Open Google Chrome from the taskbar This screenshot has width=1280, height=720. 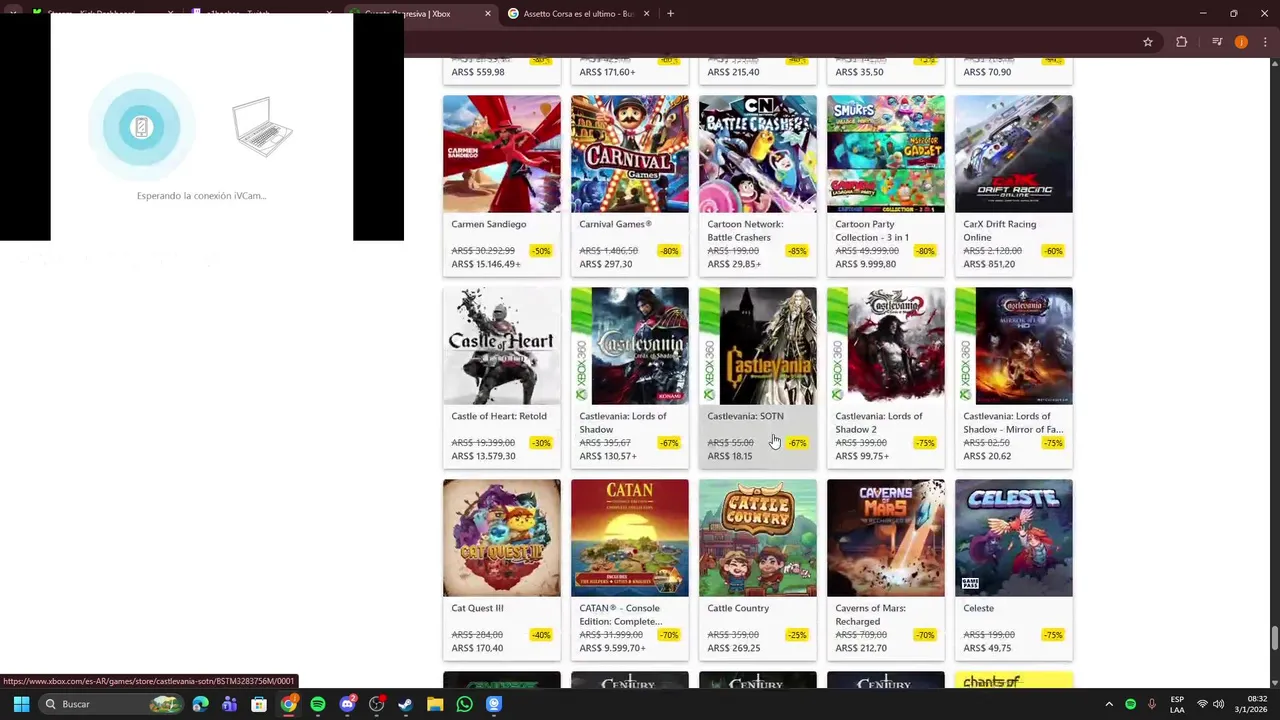(288, 704)
